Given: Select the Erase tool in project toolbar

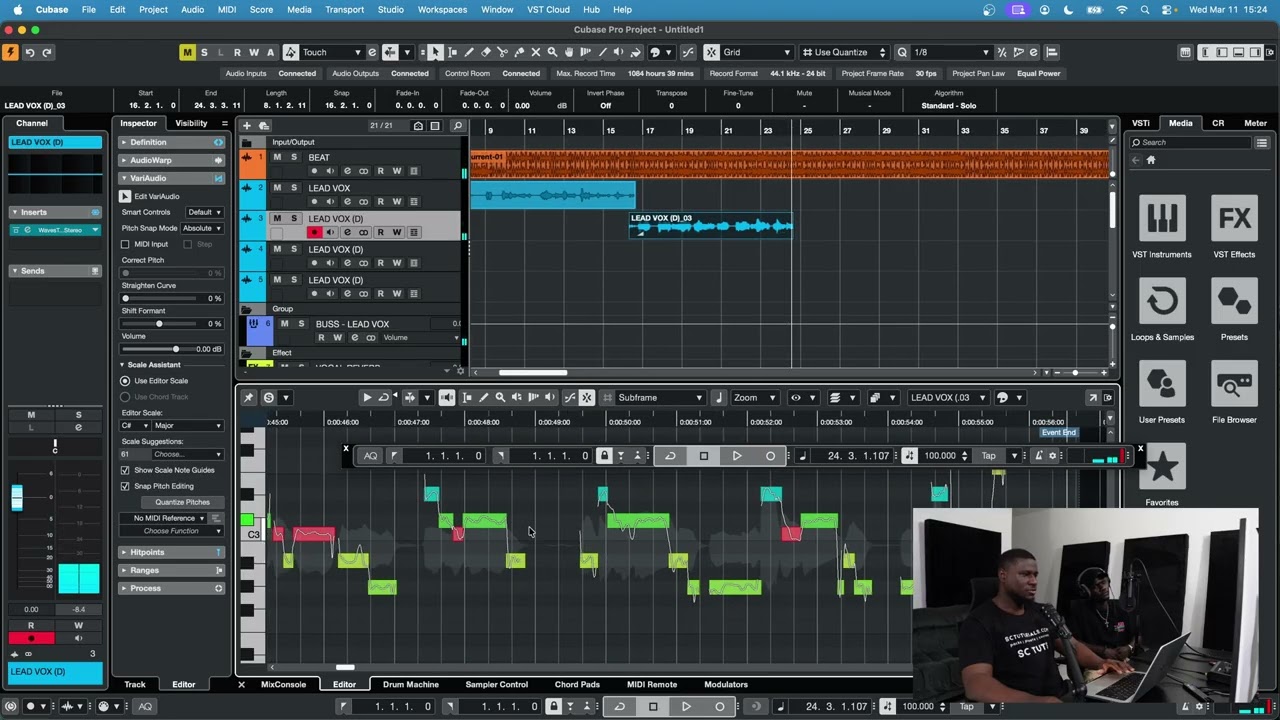Looking at the screenshot, I should [x=486, y=52].
